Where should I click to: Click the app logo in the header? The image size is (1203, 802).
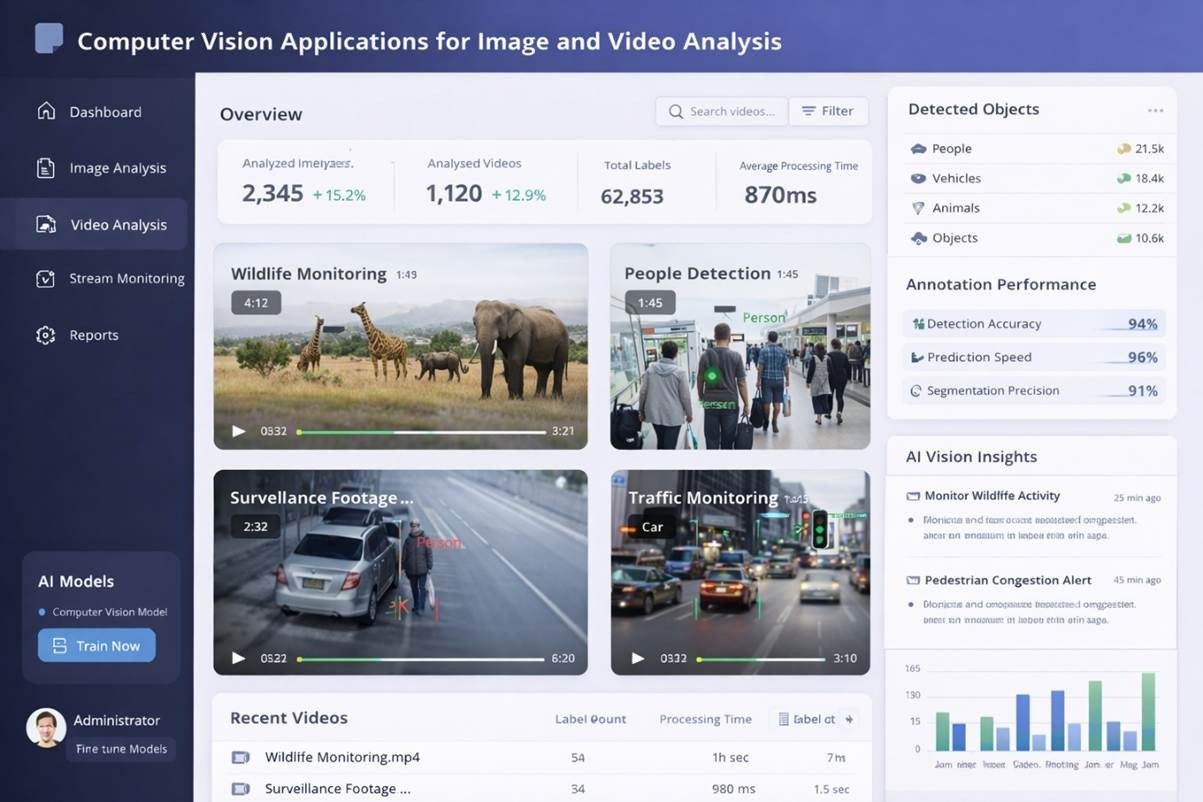pyautogui.click(x=49, y=39)
